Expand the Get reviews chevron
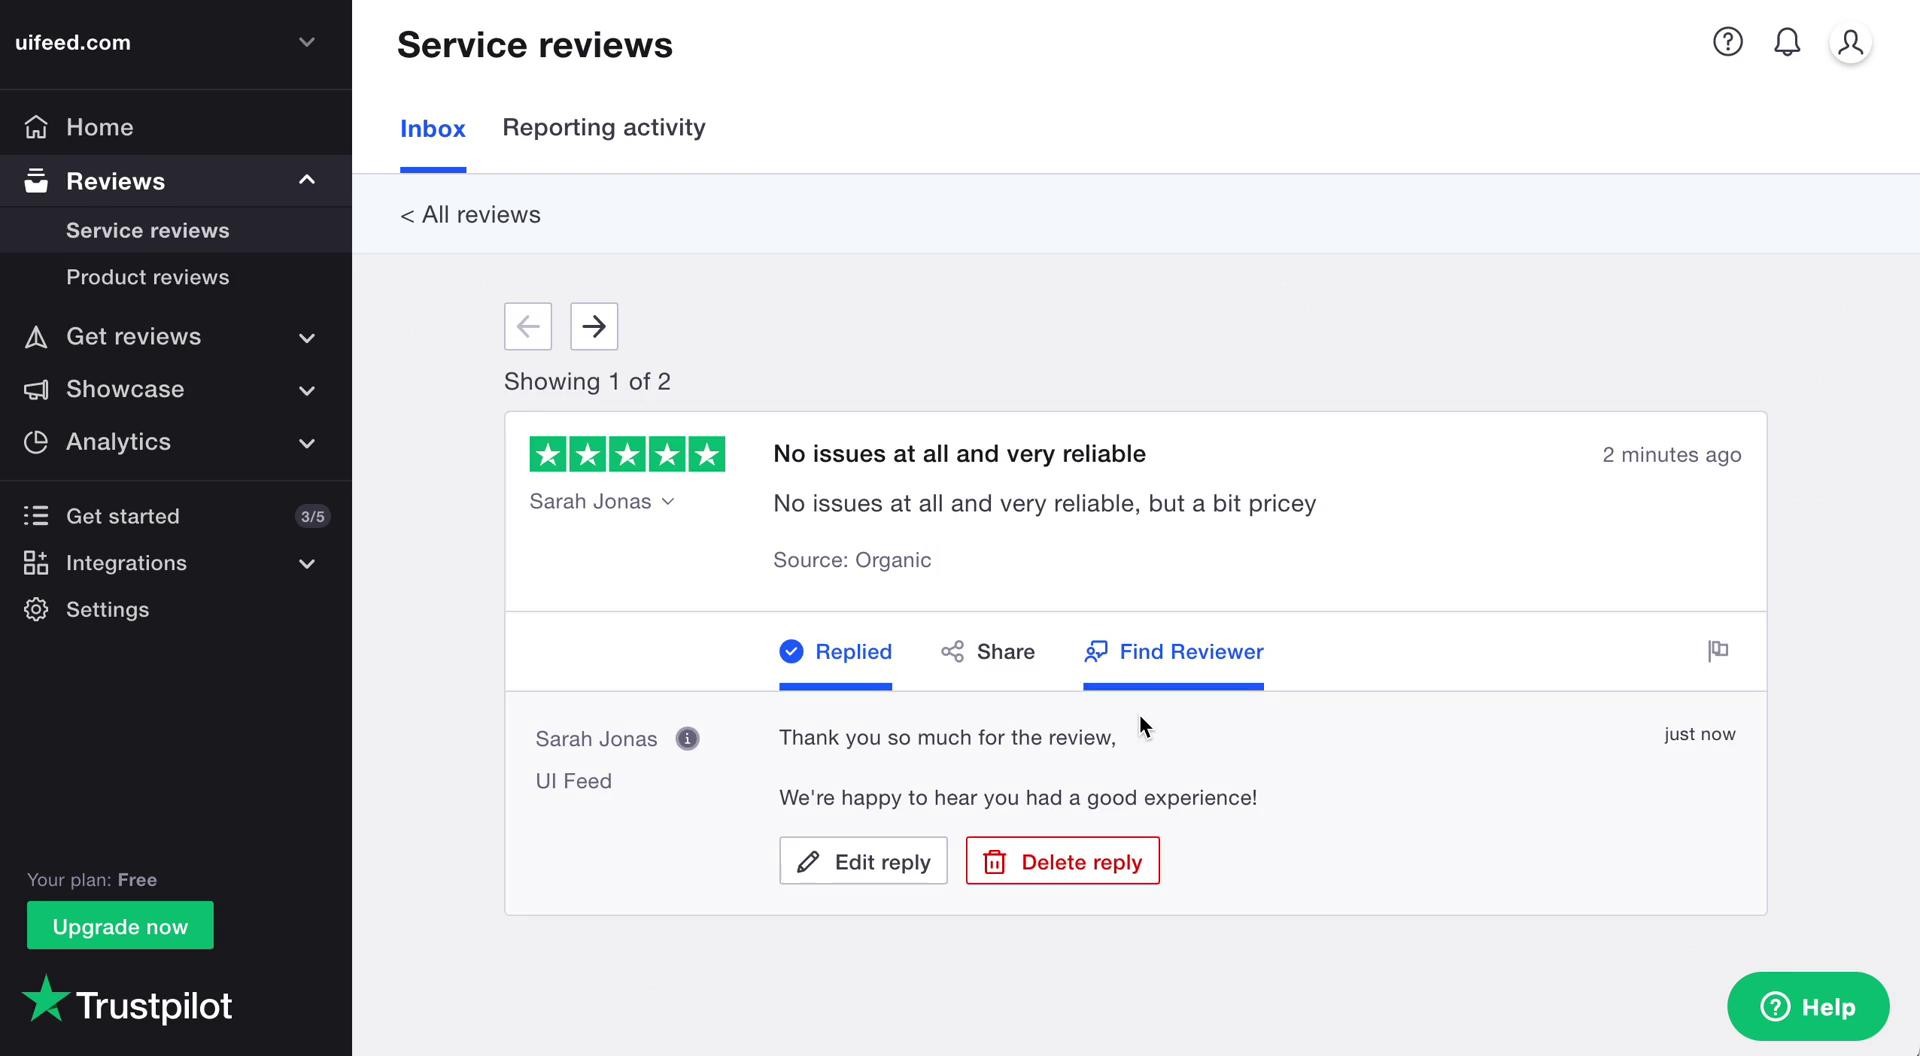 tap(307, 338)
